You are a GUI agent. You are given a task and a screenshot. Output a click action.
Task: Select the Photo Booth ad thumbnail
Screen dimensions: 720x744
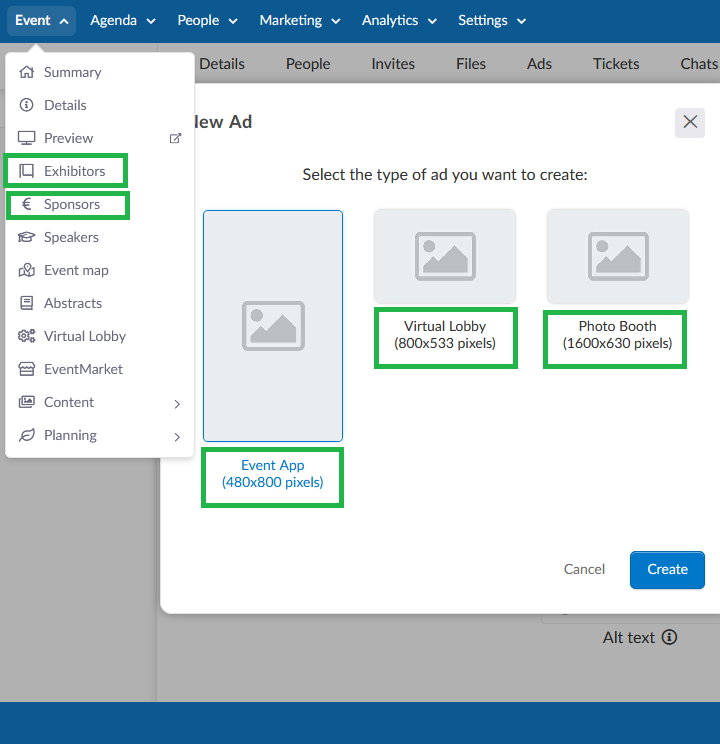[617, 256]
